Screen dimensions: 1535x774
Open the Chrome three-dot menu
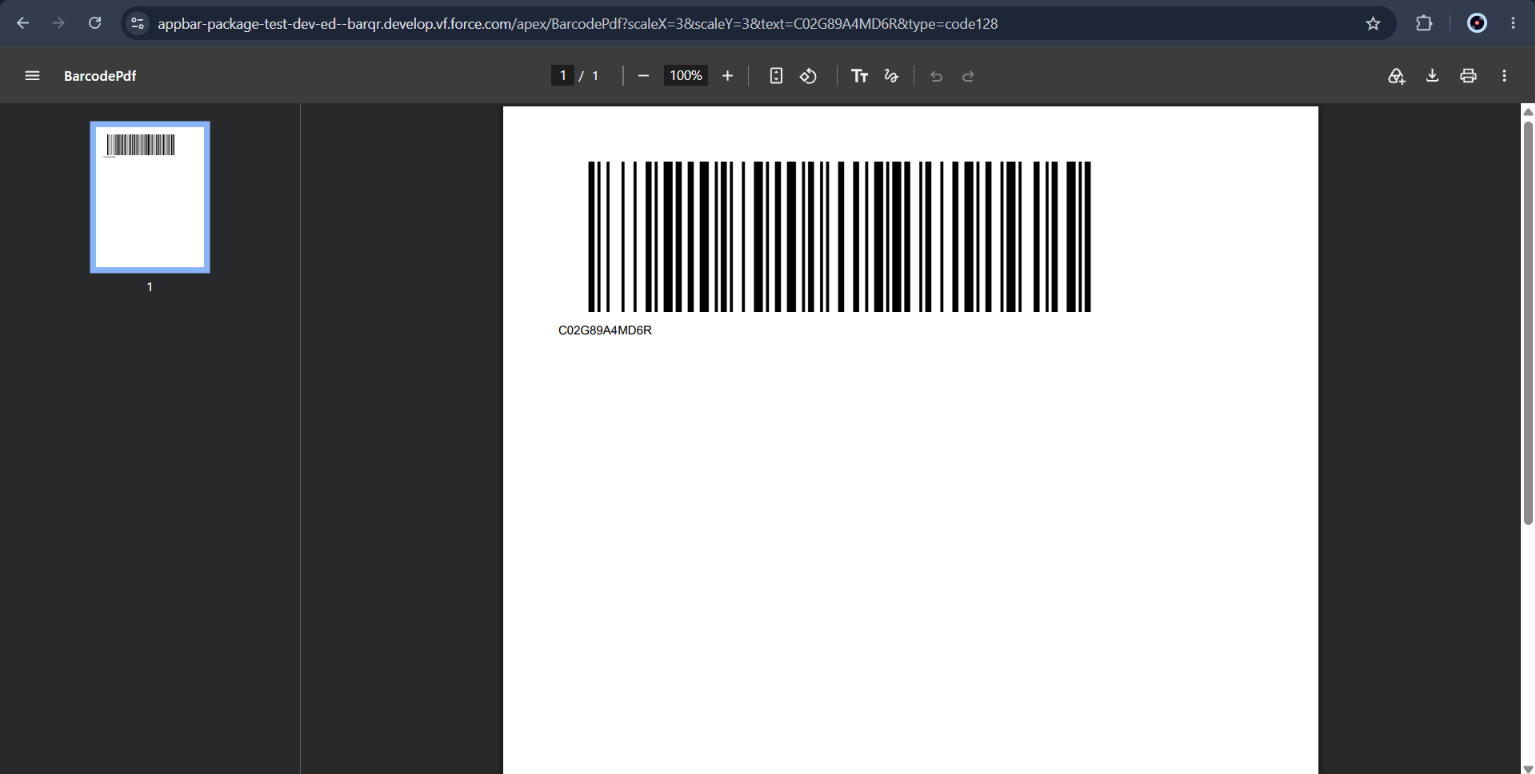tap(1512, 23)
